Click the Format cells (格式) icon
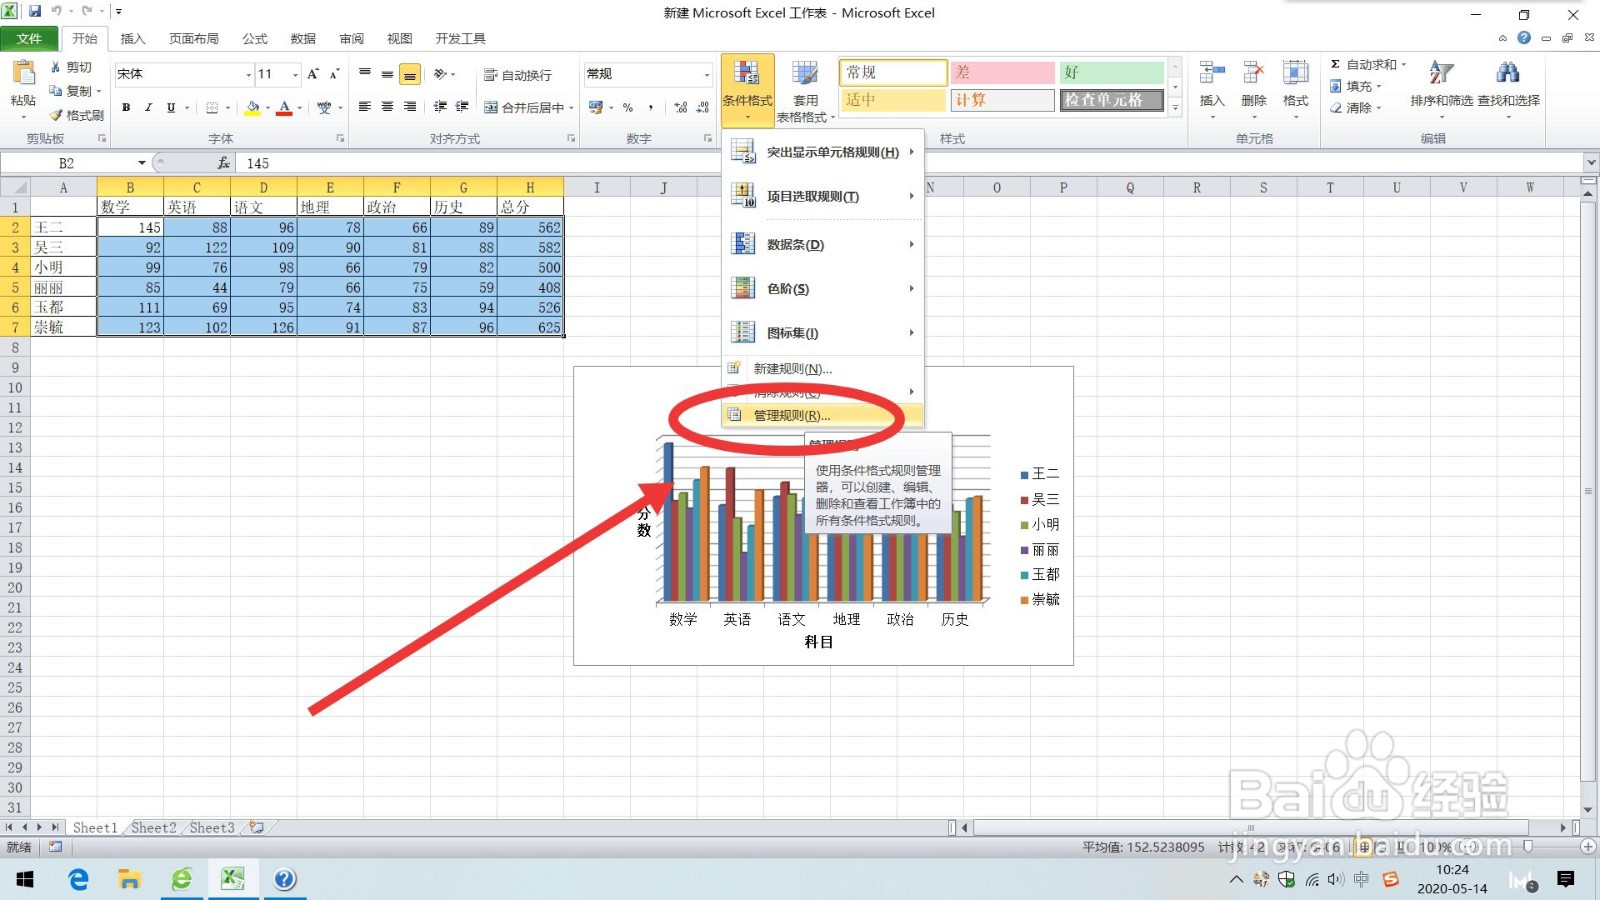The width and height of the screenshot is (1600, 900). click(1296, 72)
